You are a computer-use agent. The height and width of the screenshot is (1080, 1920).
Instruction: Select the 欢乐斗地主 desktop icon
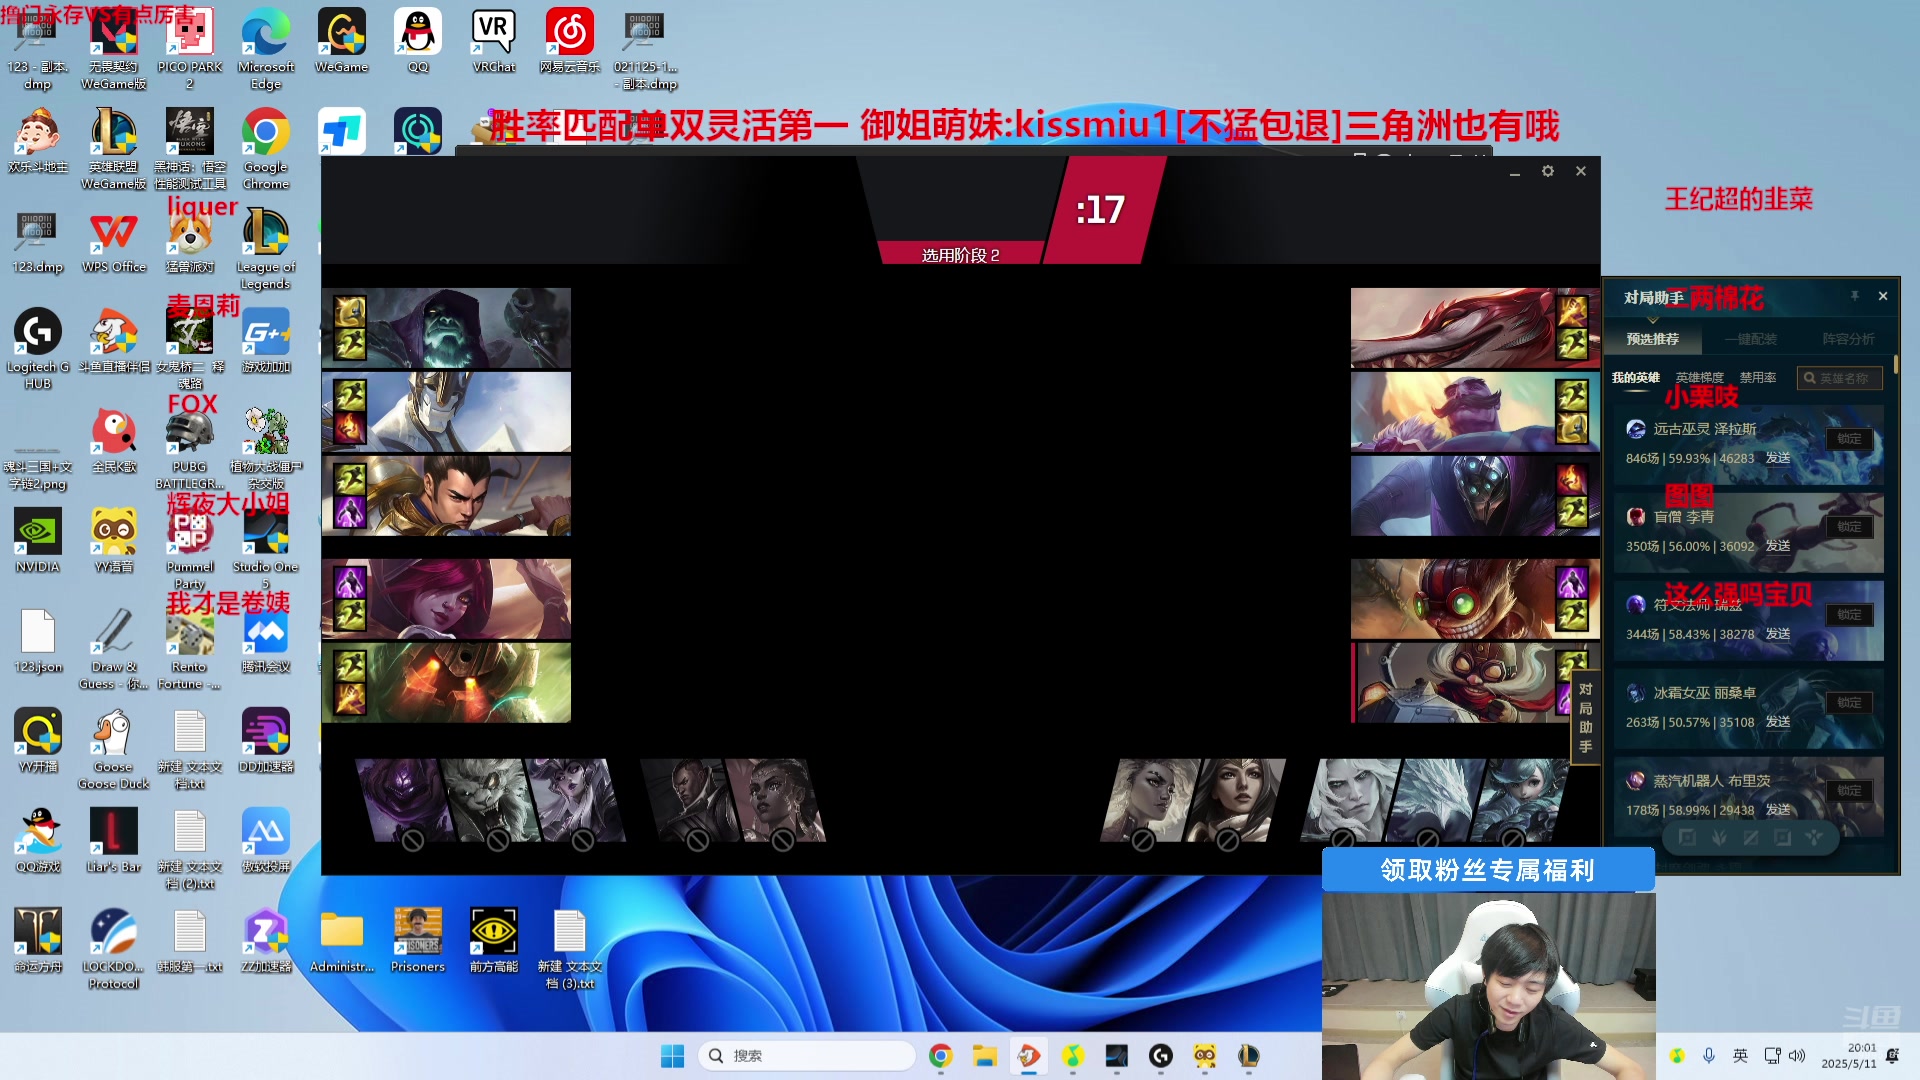[38, 141]
